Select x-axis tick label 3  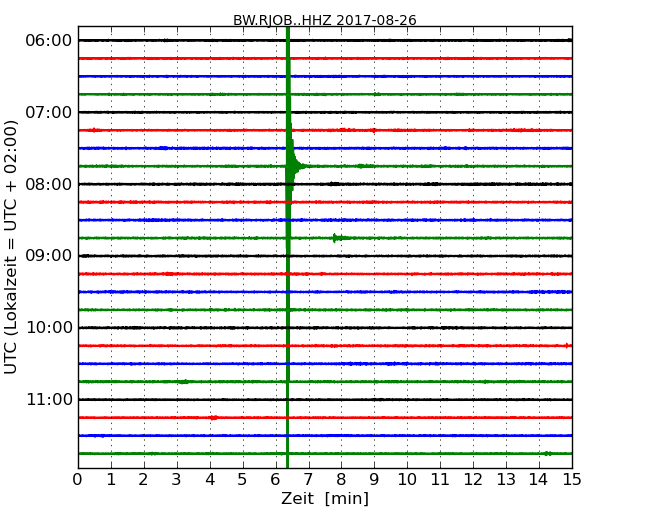coord(177,480)
